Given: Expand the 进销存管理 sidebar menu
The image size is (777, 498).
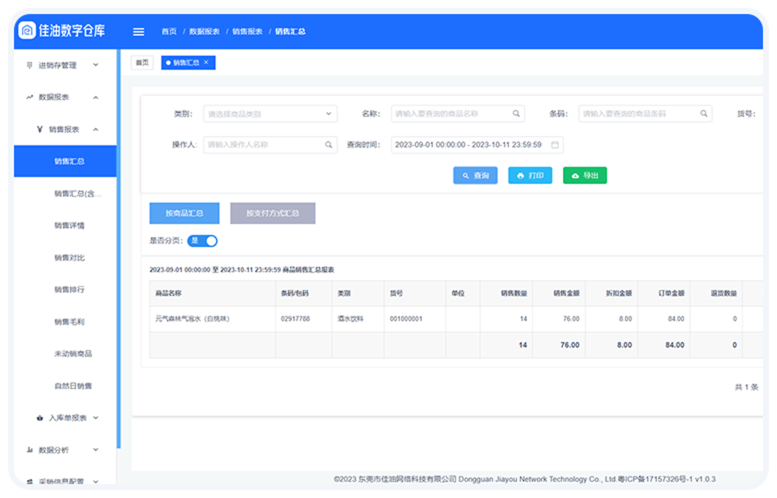Looking at the screenshot, I should (62, 65).
